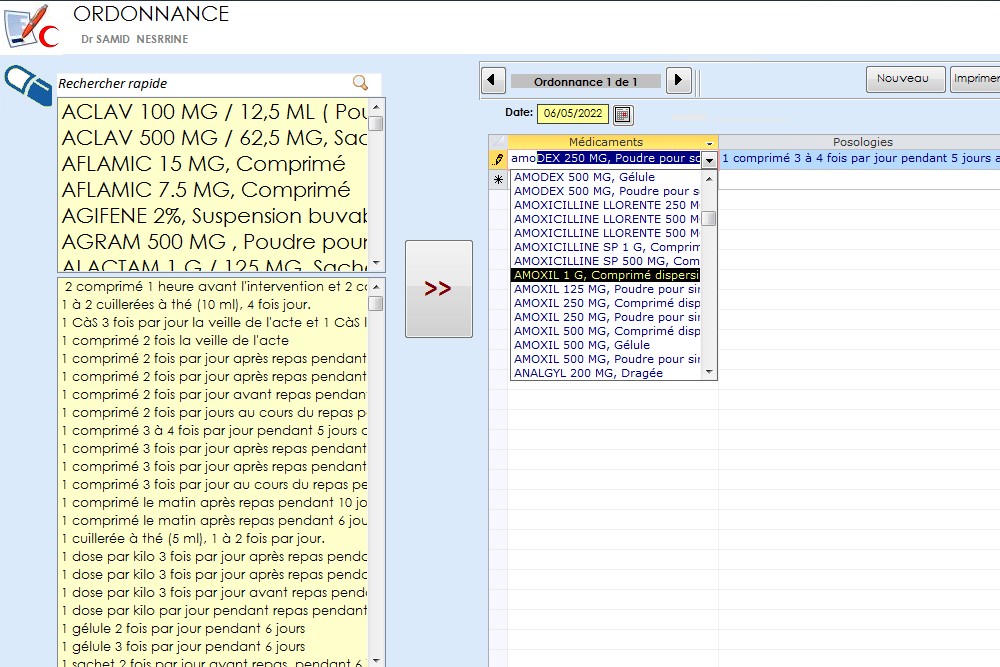
Task: Click the double-arrow transfer button
Action: pyautogui.click(x=438, y=289)
